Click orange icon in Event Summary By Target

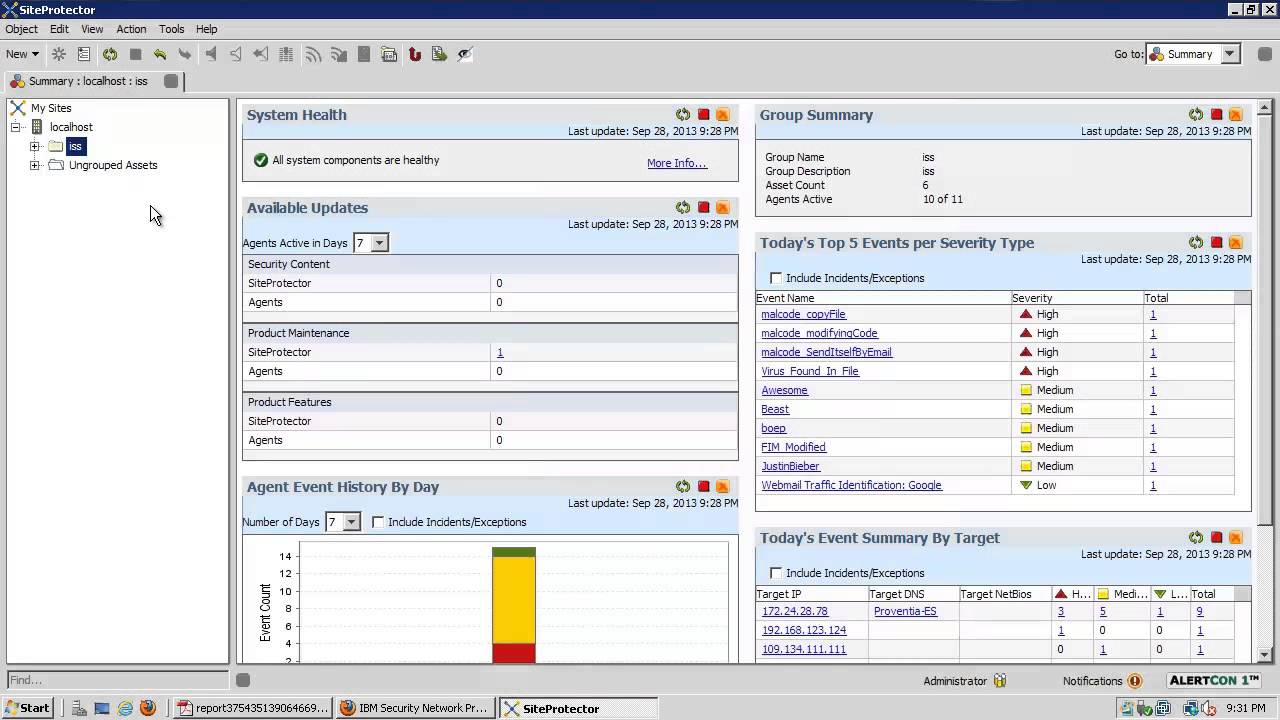click(x=1235, y=538)
